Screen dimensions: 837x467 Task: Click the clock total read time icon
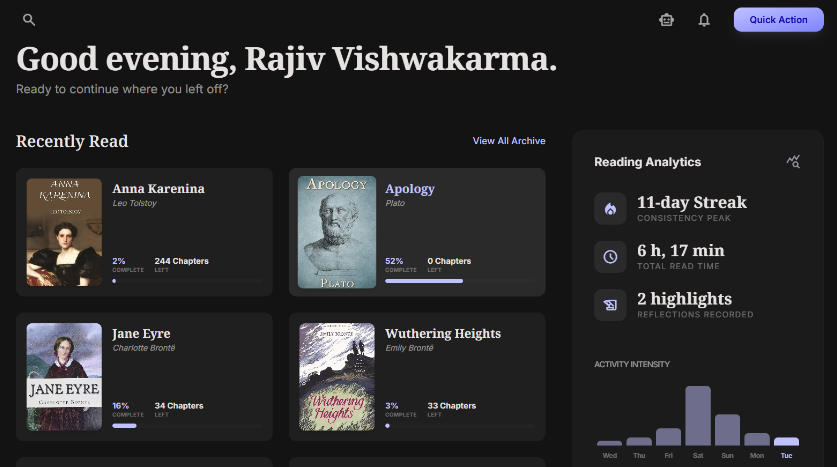tap(610, 257)
